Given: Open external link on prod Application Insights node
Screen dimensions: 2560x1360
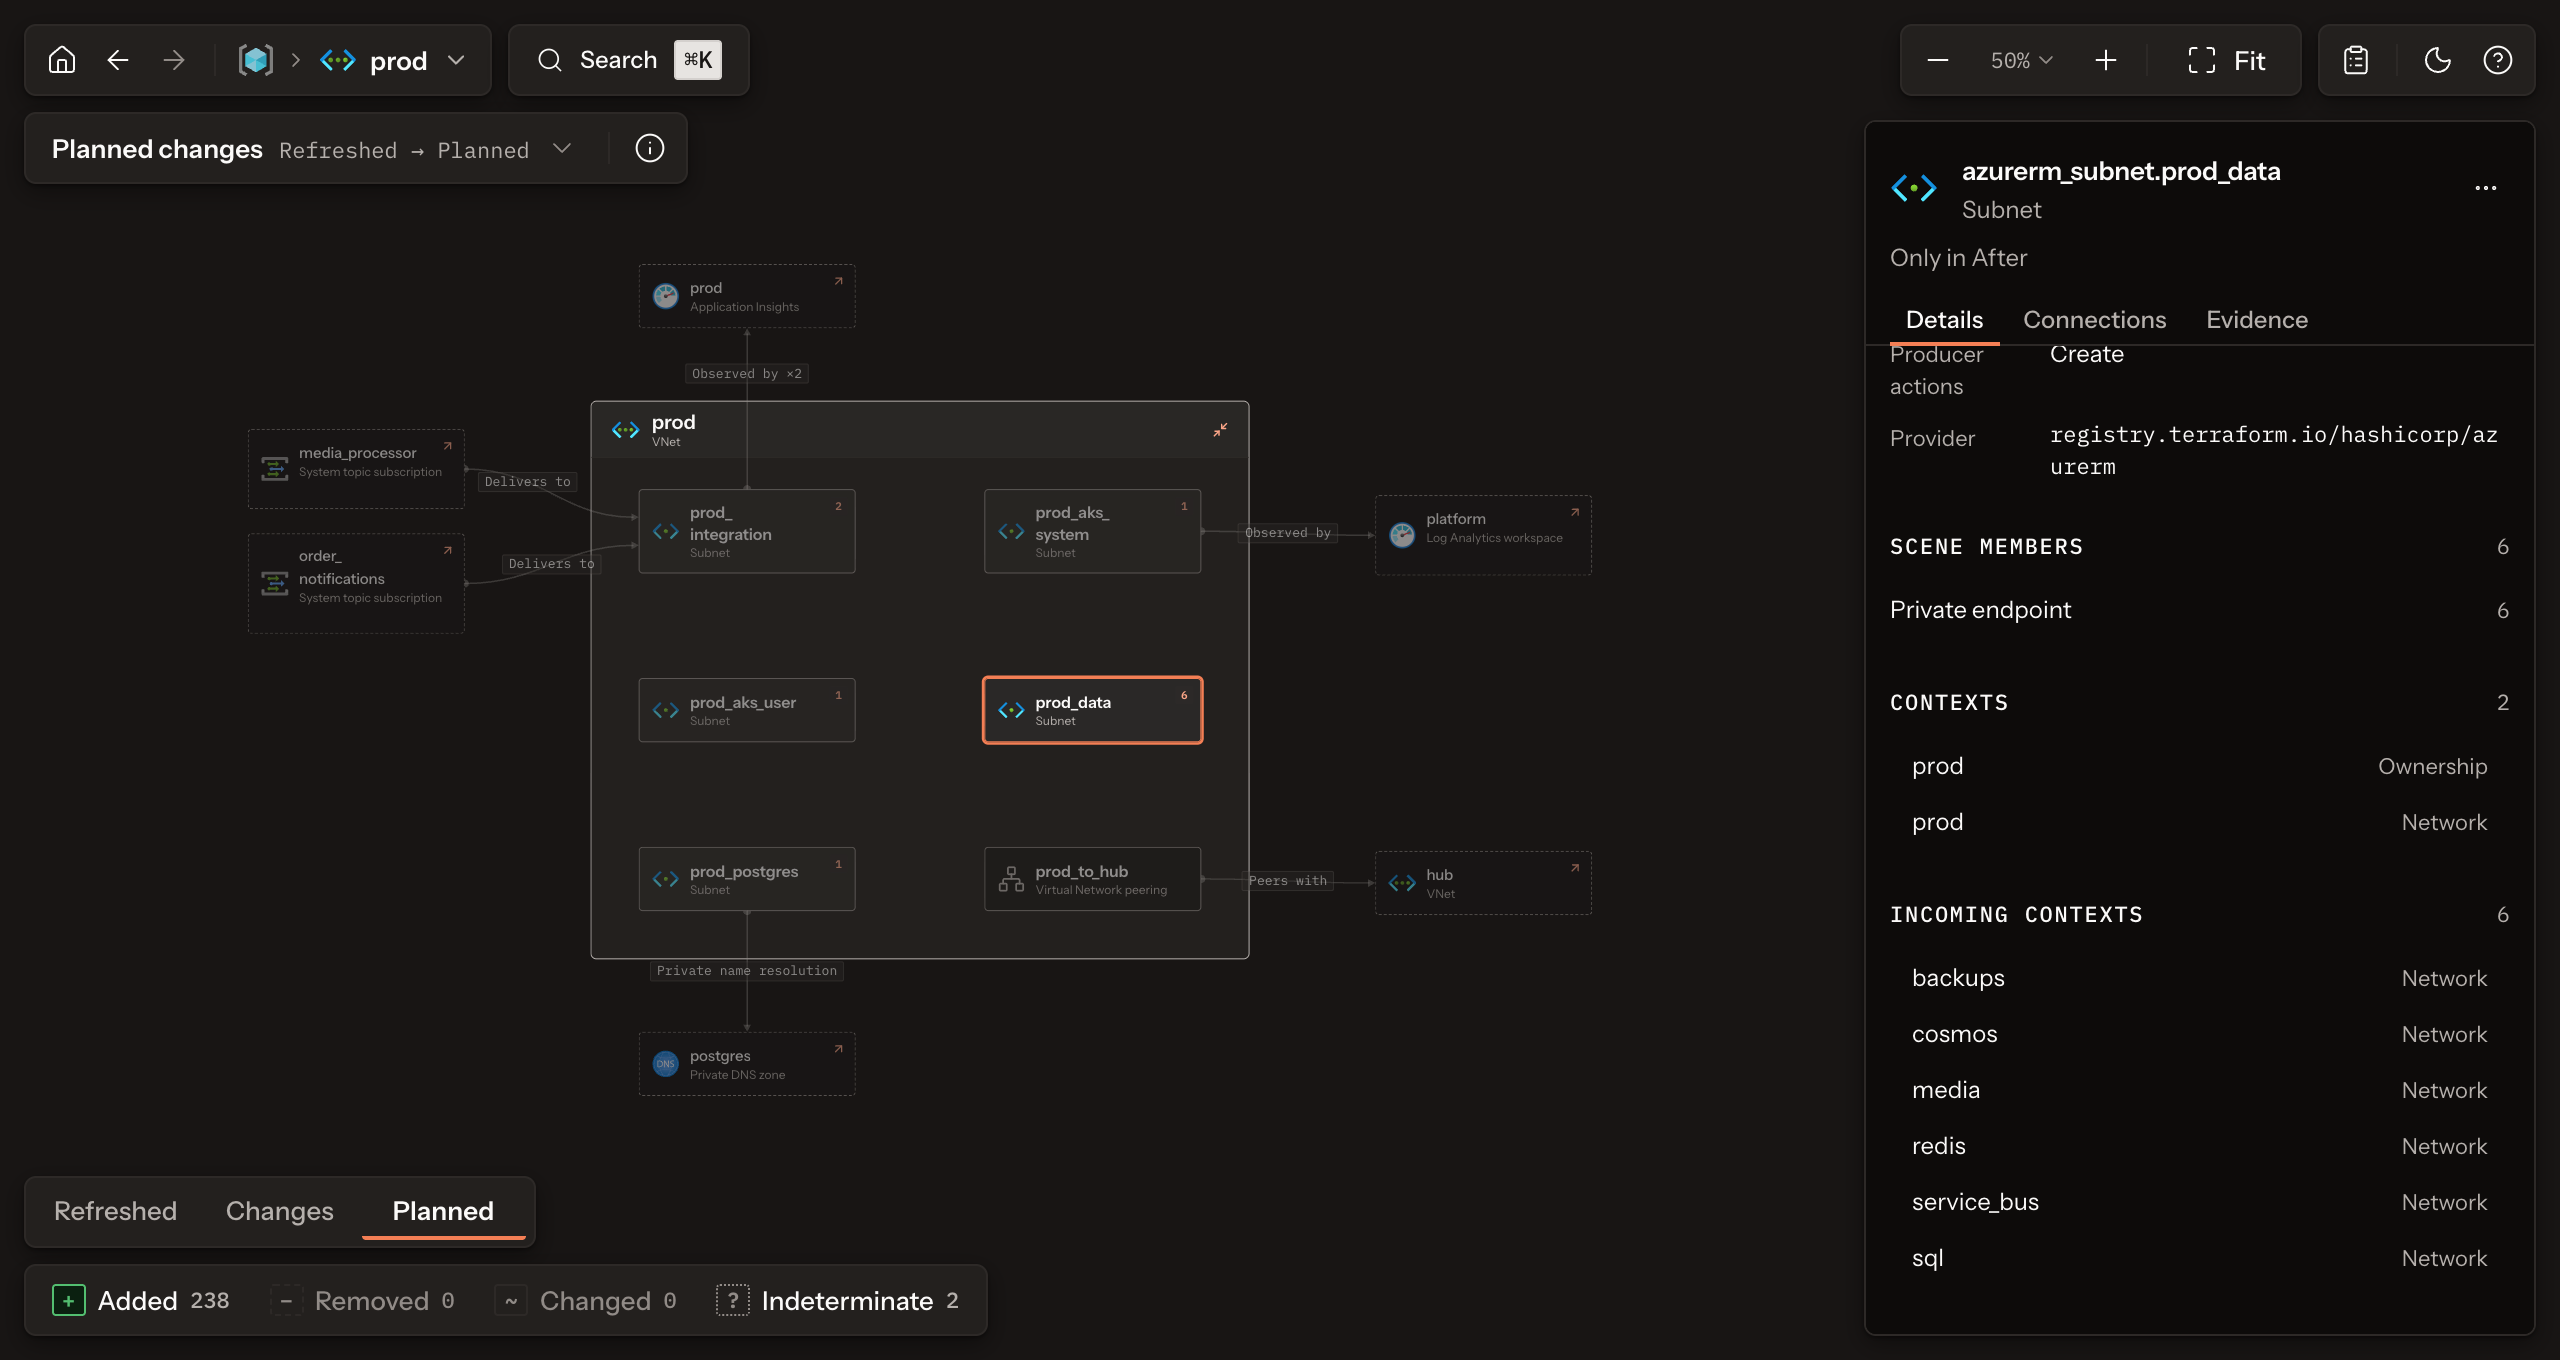Looking at the screenshot, I should 838,281.
